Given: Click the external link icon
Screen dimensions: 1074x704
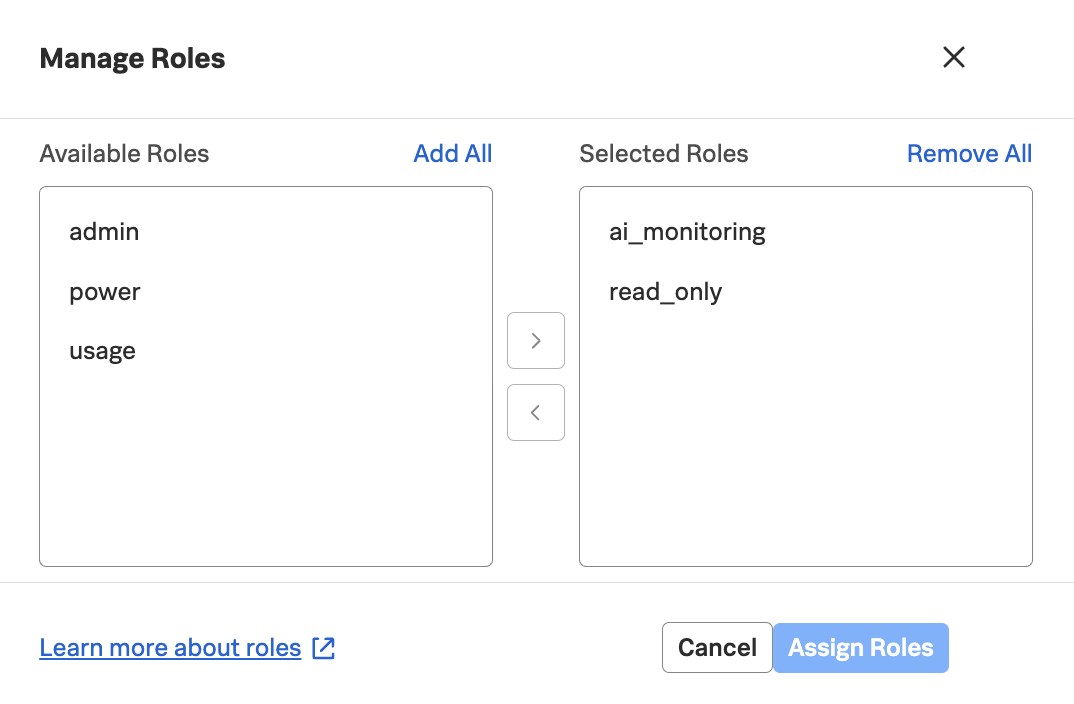Looking at the screenshot, I should coord(323,648).
